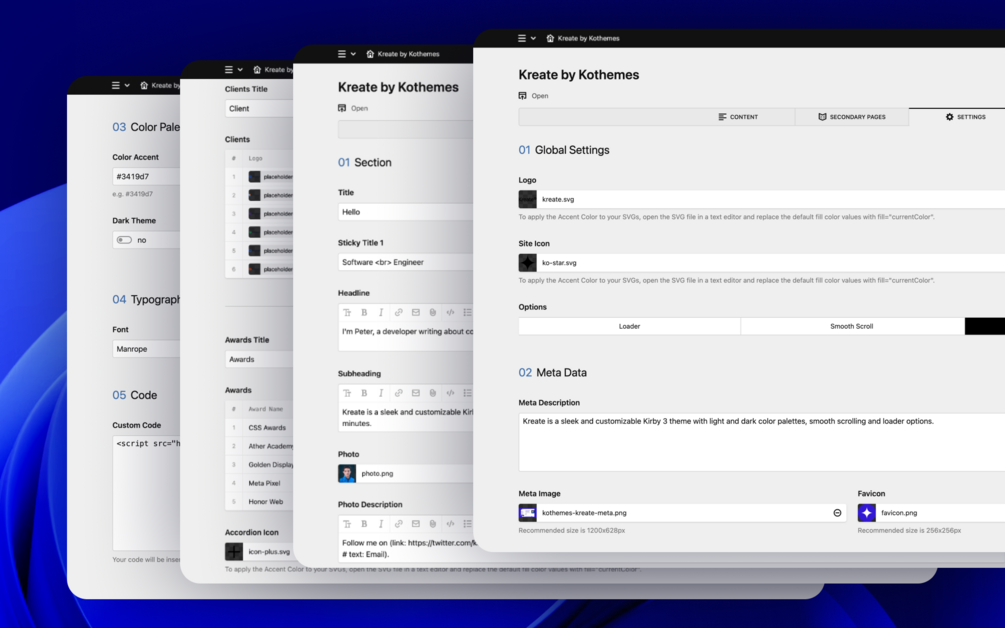Open the hamburger menu in the Color Palette window
Screen dimensions: 1005x628
tap(116, 85)
